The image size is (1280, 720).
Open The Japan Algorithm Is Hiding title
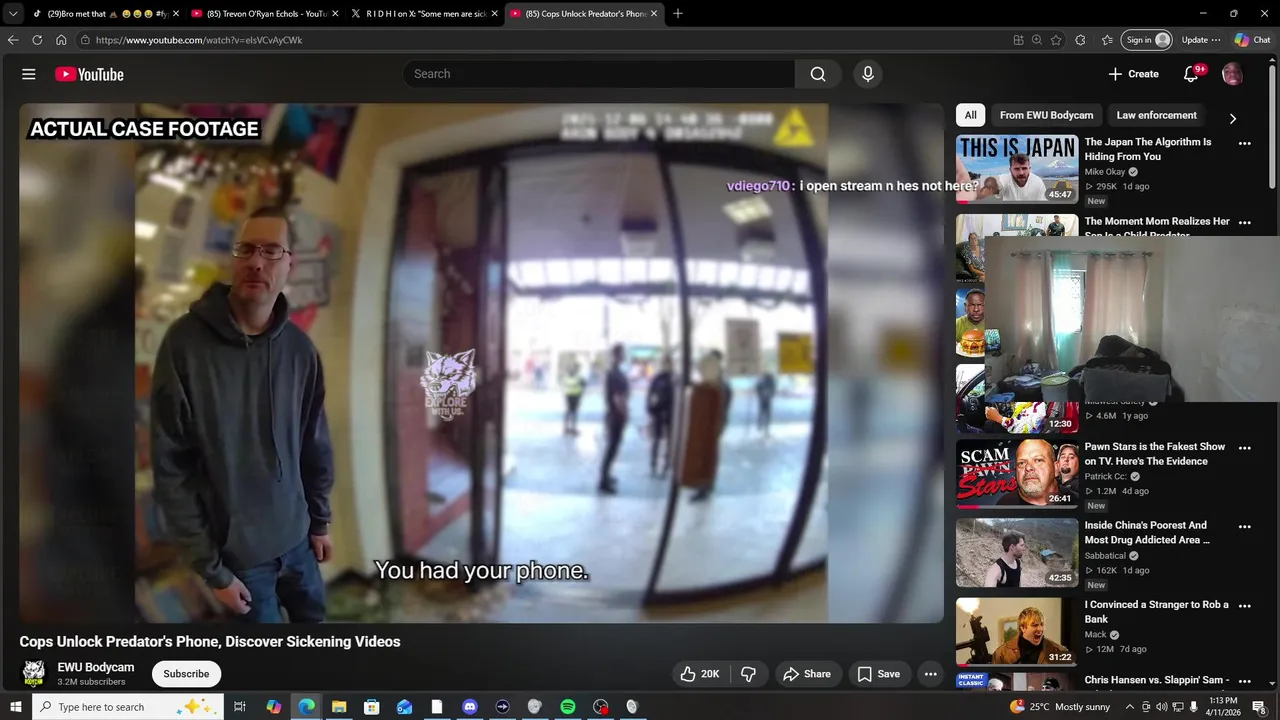pyautogui.click(x=1147, y=149)
